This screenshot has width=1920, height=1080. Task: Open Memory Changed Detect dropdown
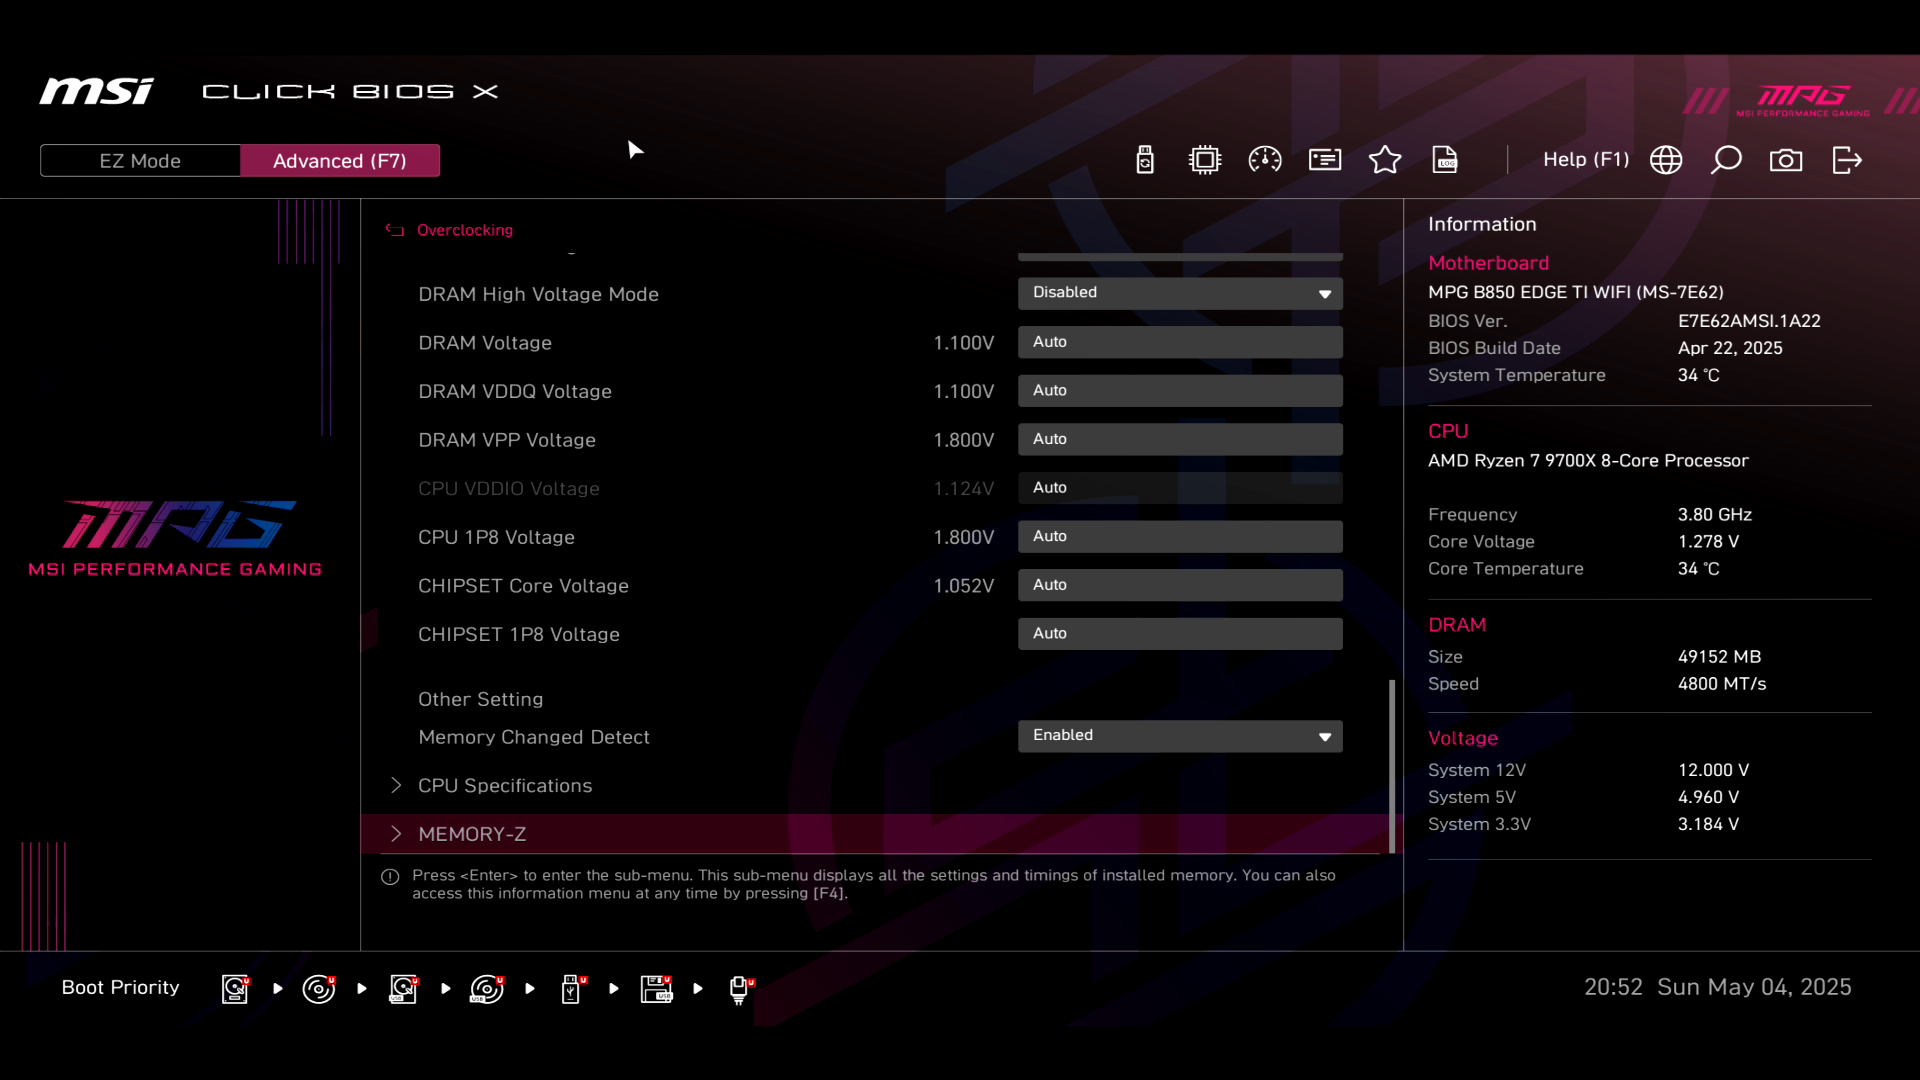coord(1180,736)
